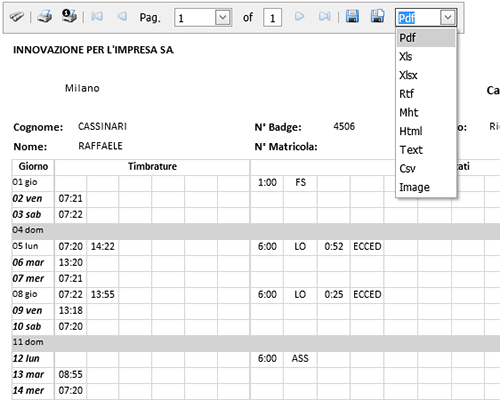Jump to last page arrow
The height and width of the screenshot is (400, 500).
(325, 16)
